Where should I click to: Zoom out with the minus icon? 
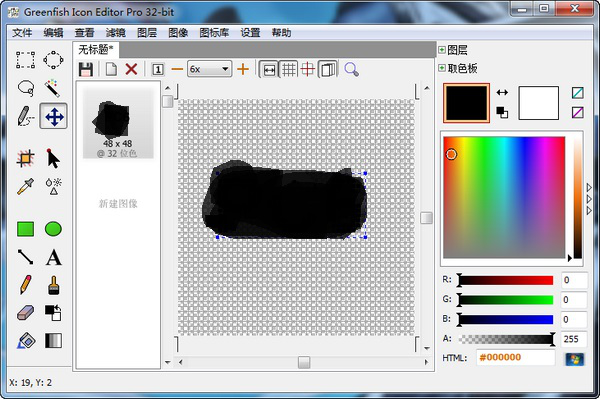coord(177,69)
